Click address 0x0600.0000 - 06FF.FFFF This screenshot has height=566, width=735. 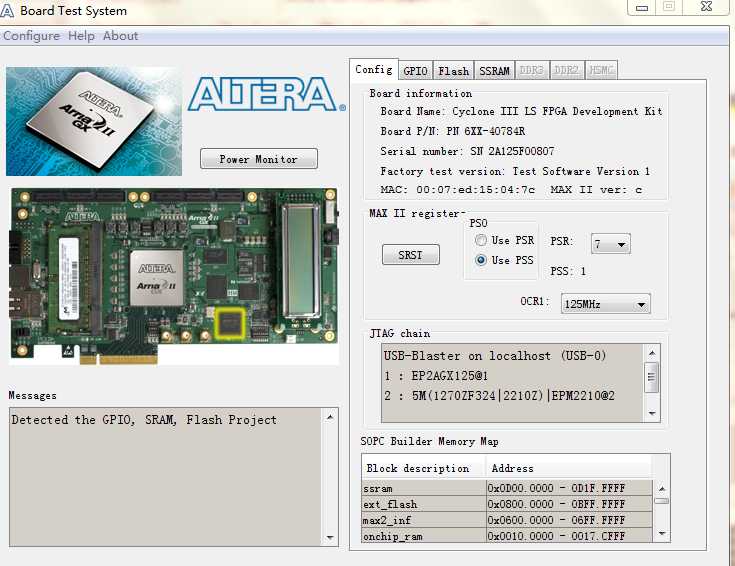click(x=556, y=520)
